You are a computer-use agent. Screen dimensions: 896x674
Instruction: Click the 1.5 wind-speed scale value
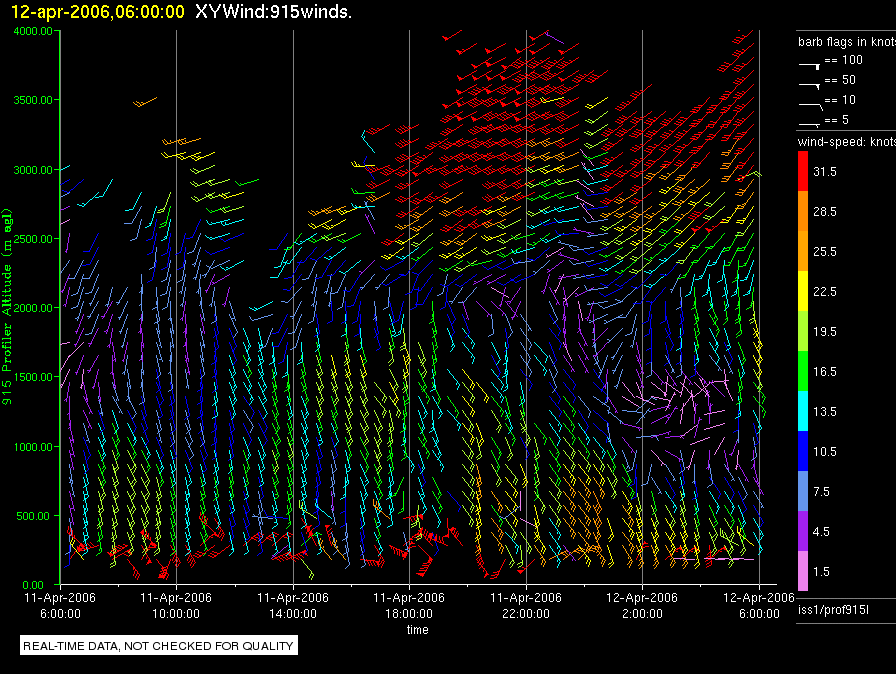click(821, 572)
